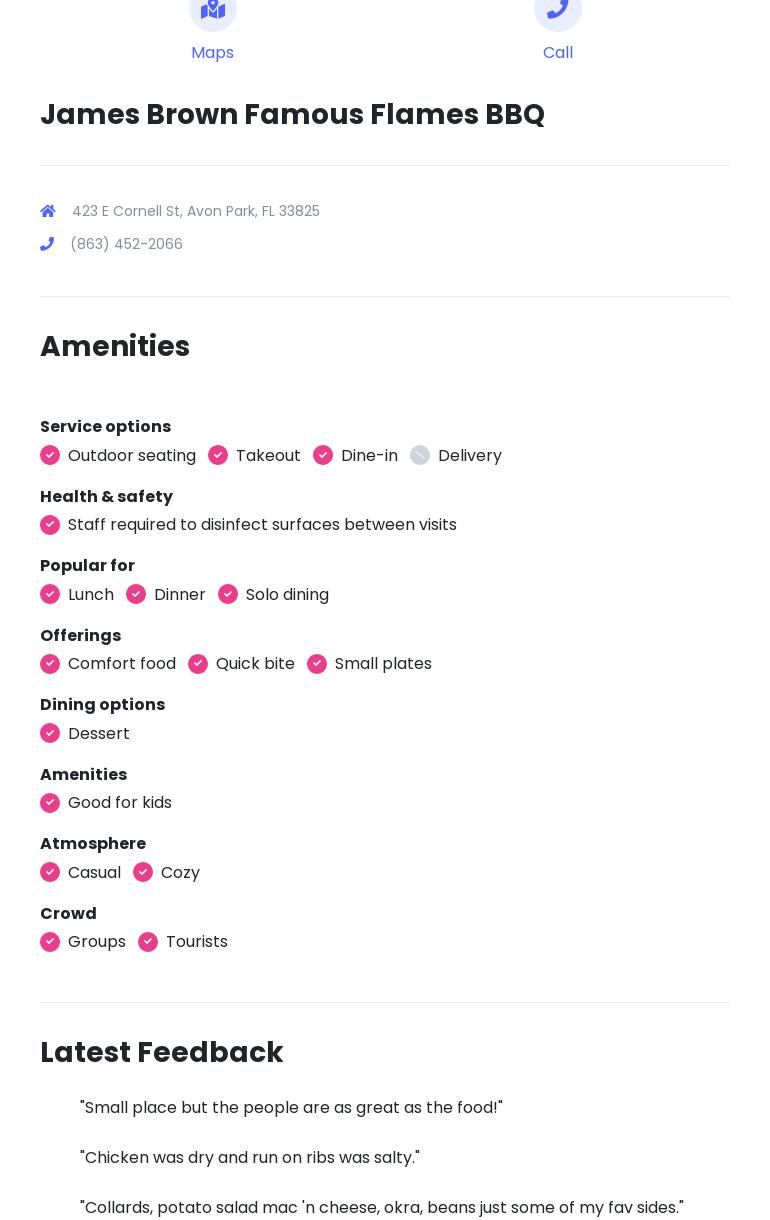Dial the (863) 452-2066 phone number

pyautogui.click(x=126, y=244)
